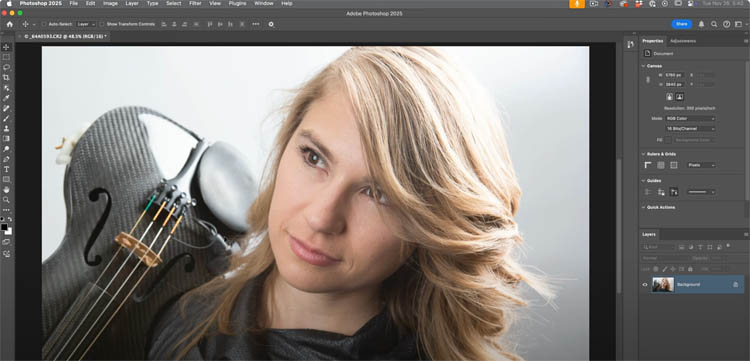The image size is (750, 361).
Task: Select the Move tool in the toolbar
Action: (6, 47)
